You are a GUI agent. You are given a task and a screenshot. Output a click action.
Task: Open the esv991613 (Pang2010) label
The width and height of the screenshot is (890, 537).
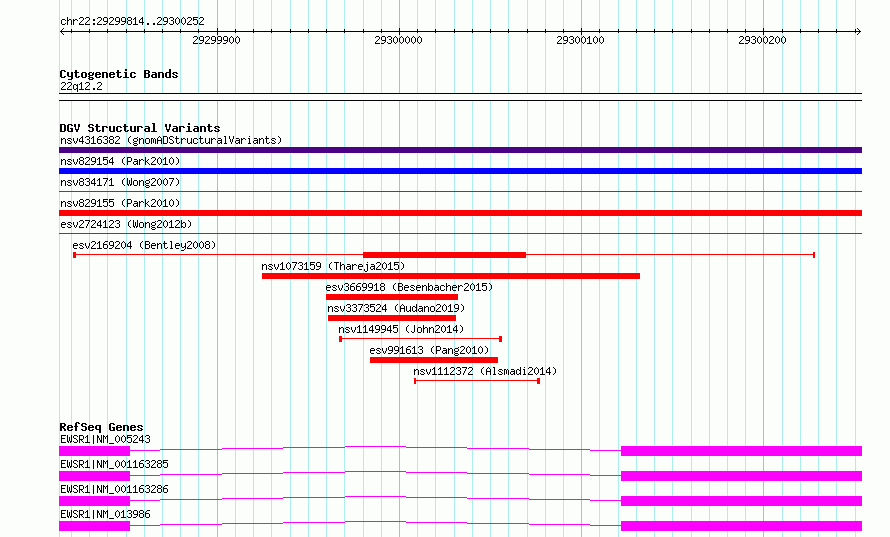[429, 350]
